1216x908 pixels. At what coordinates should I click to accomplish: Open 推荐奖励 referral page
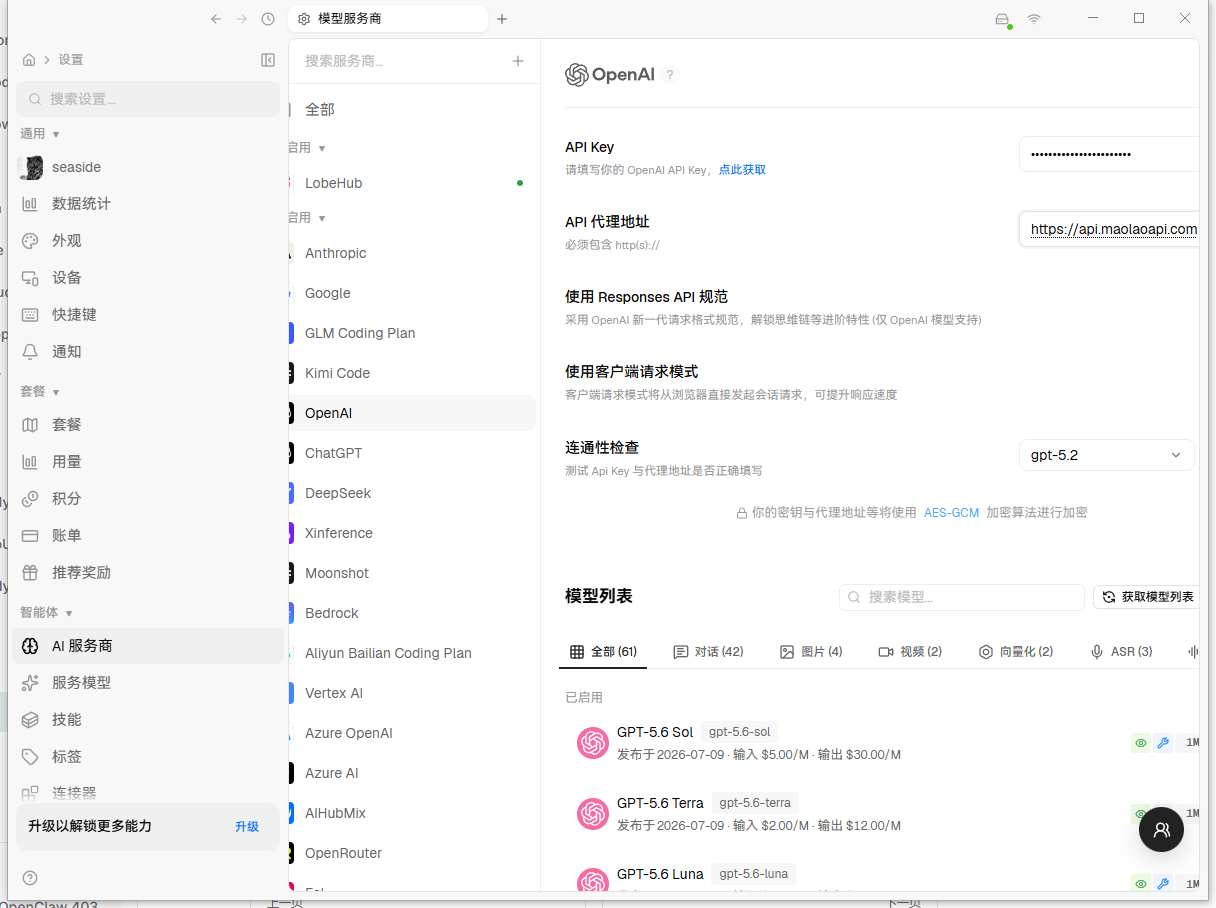[x=148, y=573]
